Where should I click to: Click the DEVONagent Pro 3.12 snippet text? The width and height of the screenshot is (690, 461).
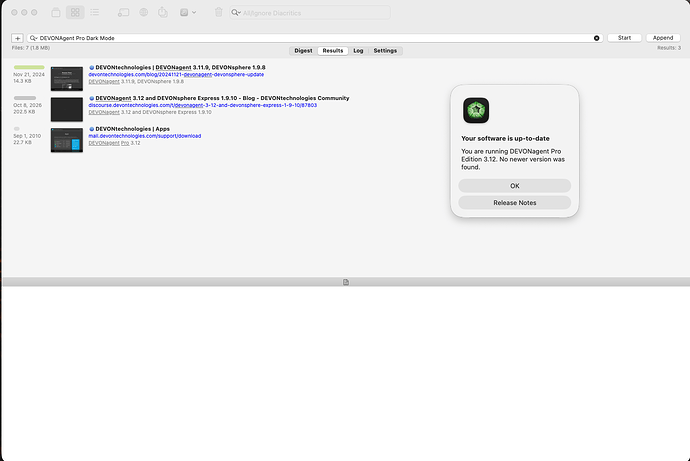(x=114, y=143)
